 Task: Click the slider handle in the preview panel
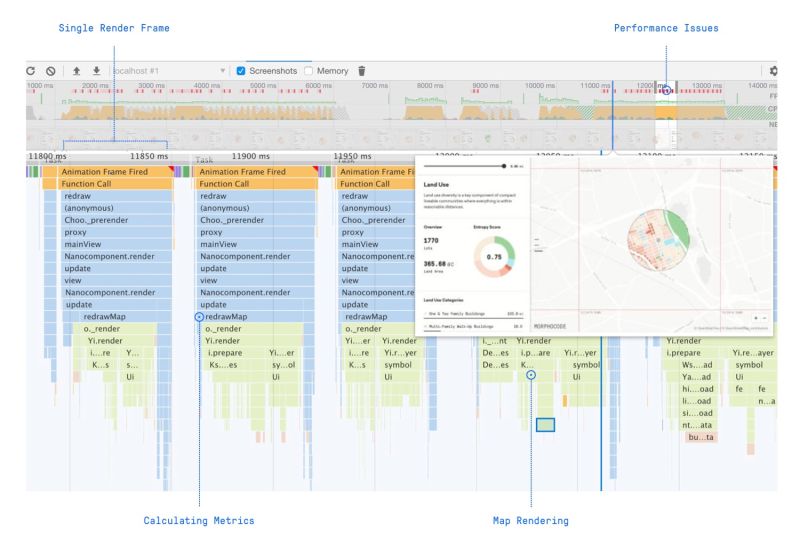(x=504, y=166)
